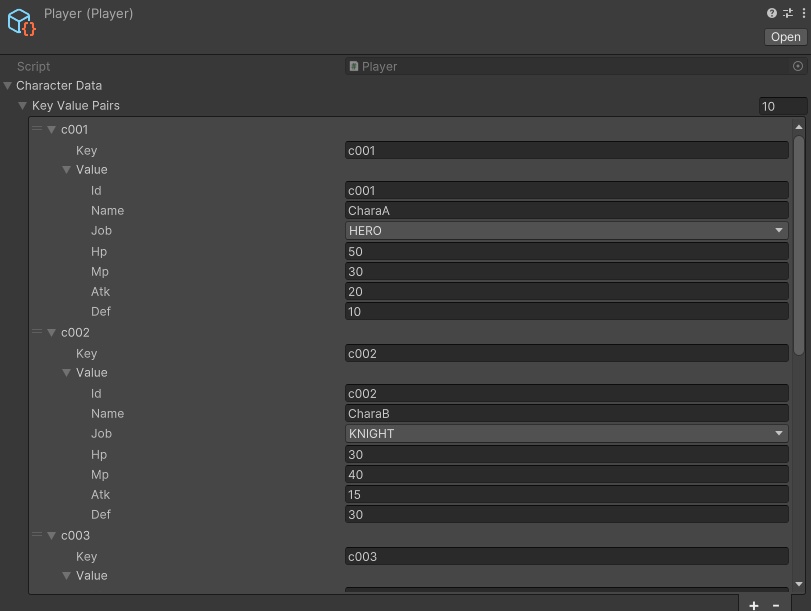Select the Name field containing CharaA
The height and width of the screenshot is (611, 811).
click(x=565, y=210)
